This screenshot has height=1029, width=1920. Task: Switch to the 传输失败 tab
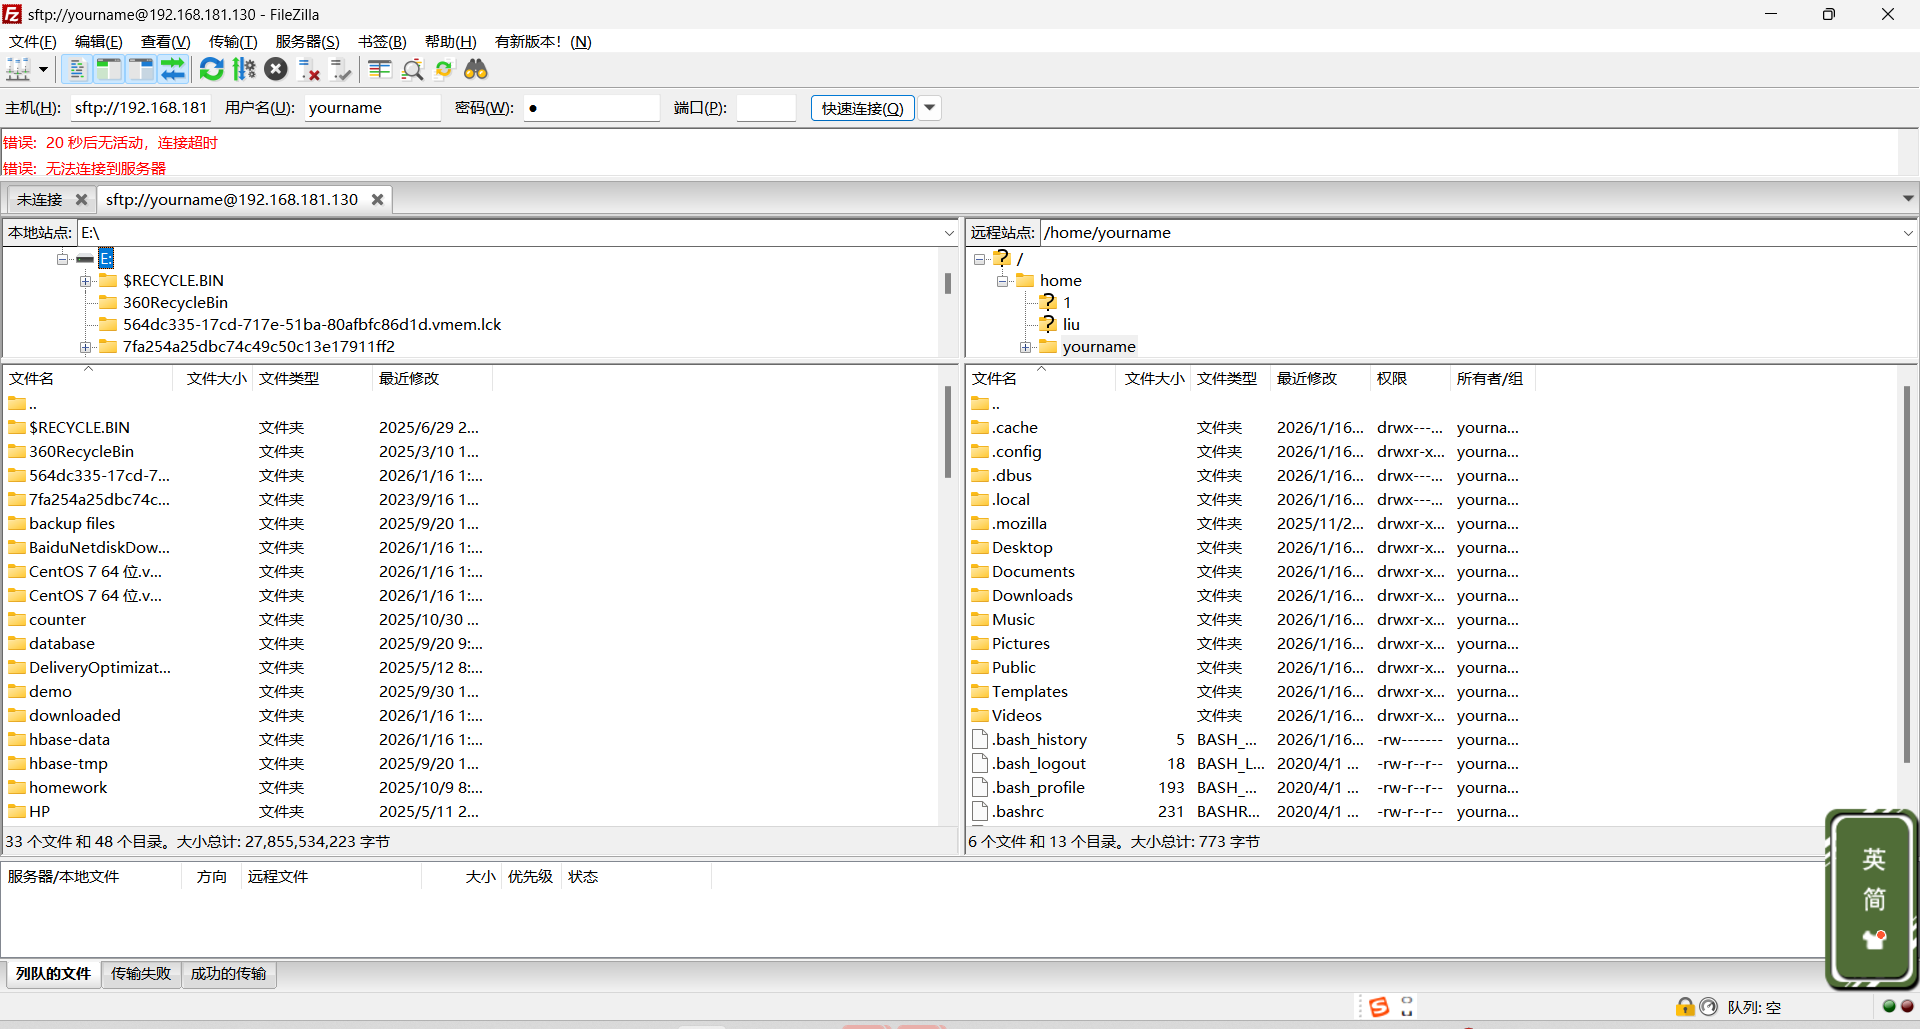point(141,974)
